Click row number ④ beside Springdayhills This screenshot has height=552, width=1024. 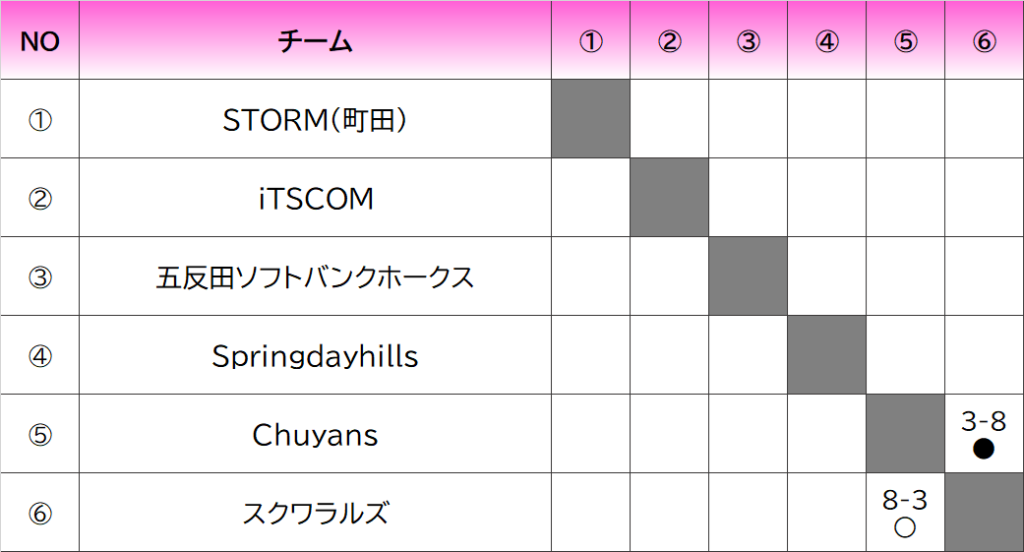(40, 356)
